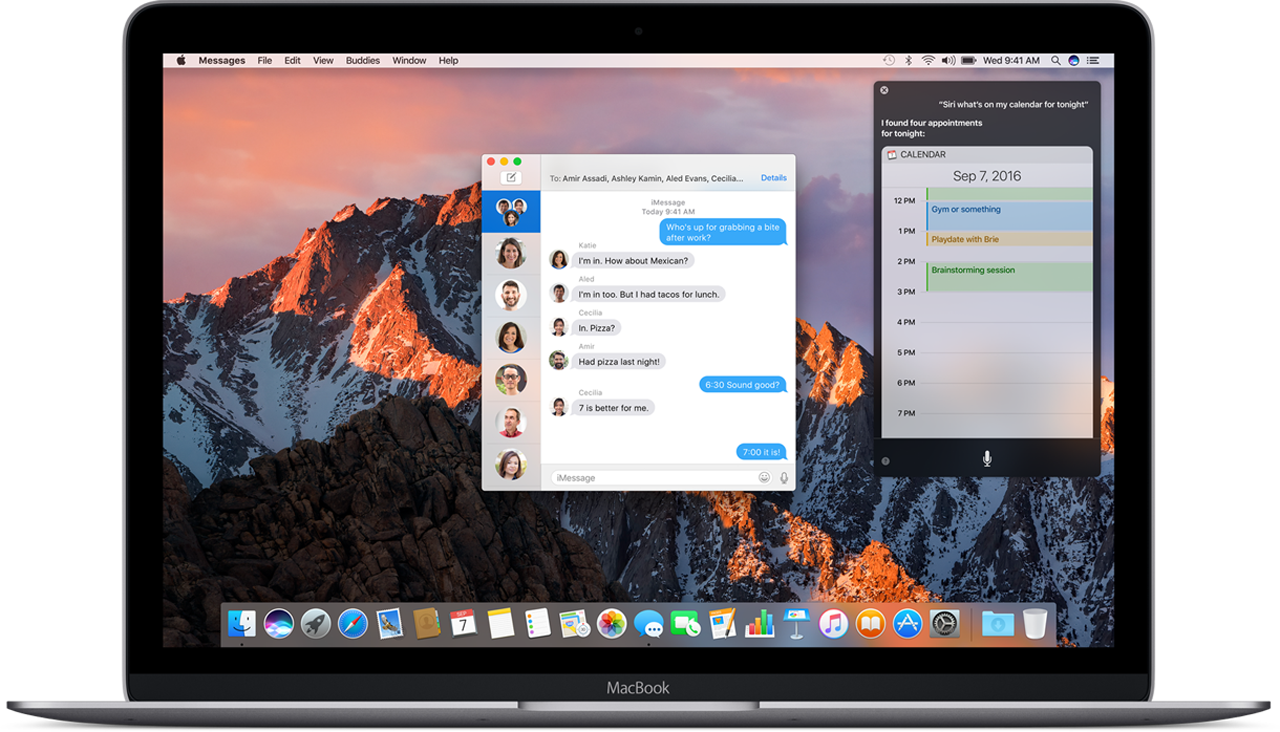Open System Preferences gear in dock
This screenshot has height=732, width=1280.
tap(944, 624)
